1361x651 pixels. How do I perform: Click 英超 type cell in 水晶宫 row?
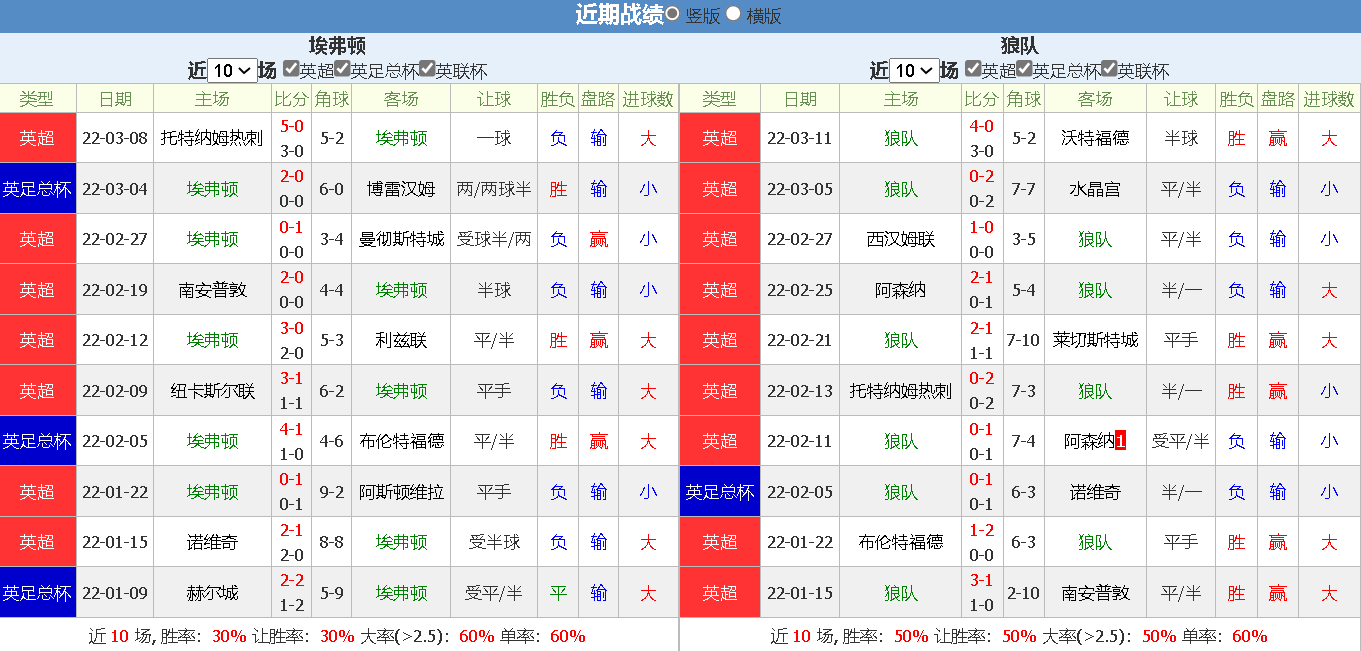[x=720, y=189]
